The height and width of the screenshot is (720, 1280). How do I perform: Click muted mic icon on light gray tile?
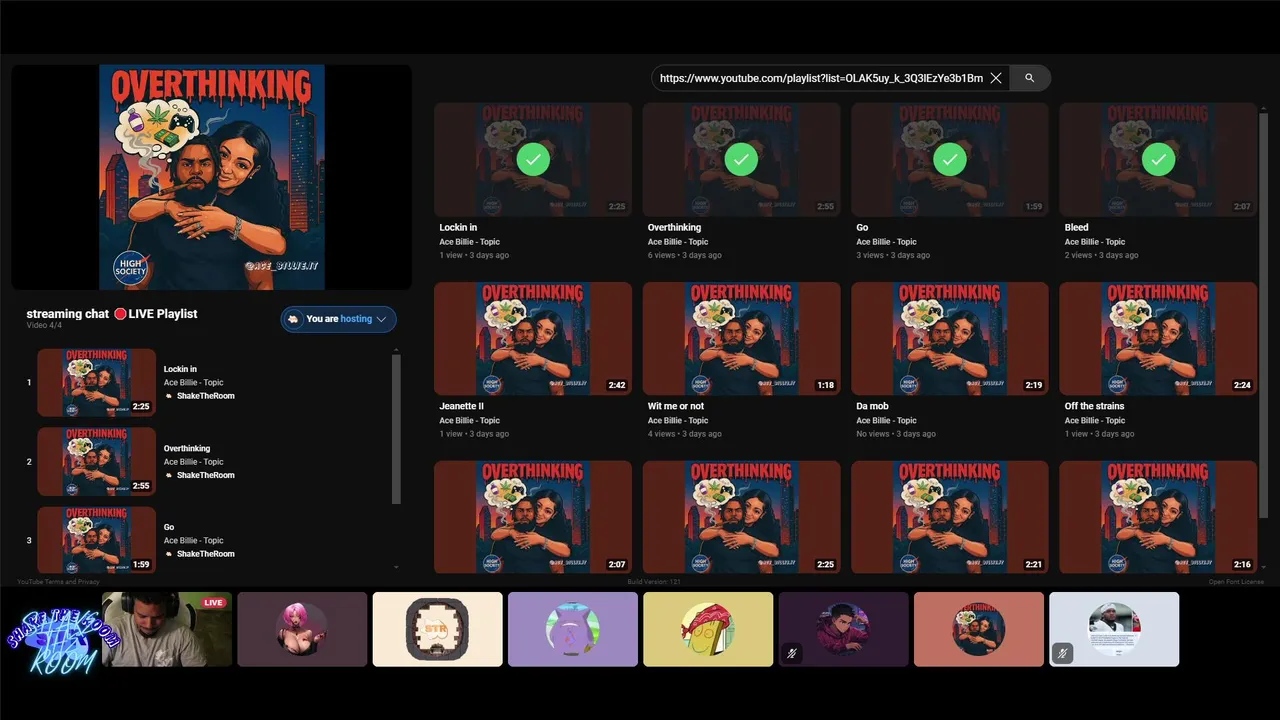[1063, 653]
